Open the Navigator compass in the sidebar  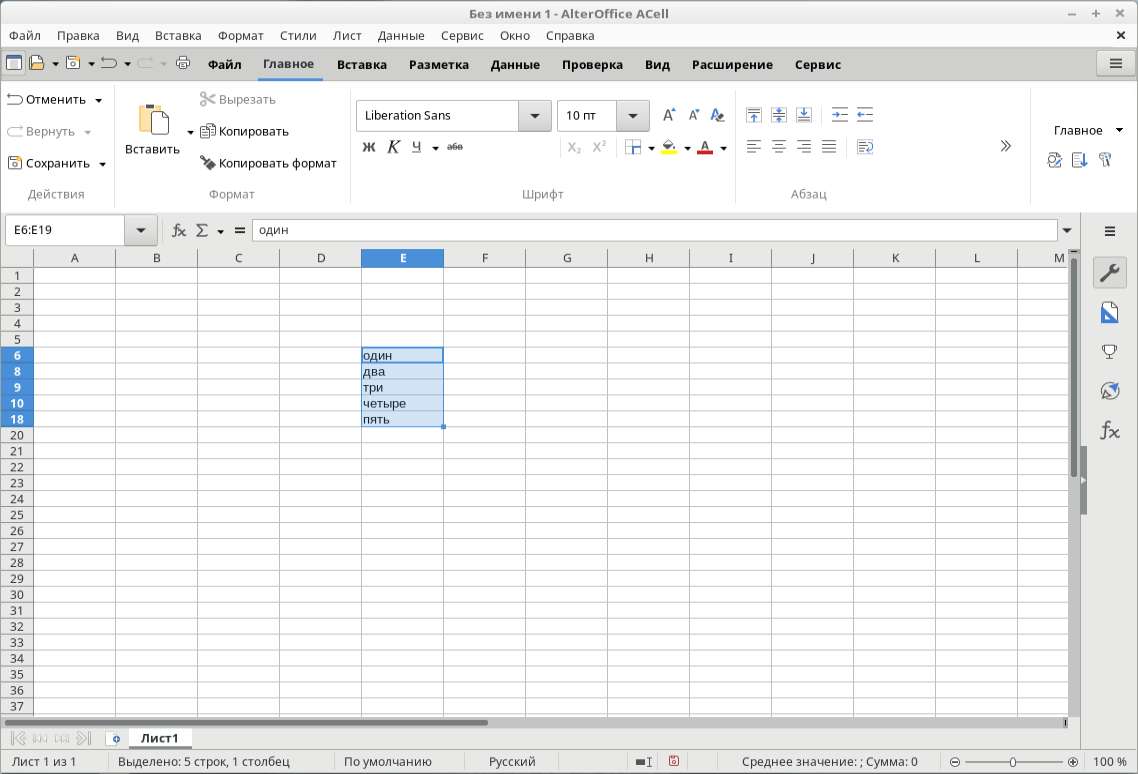tap(1110, 391)
